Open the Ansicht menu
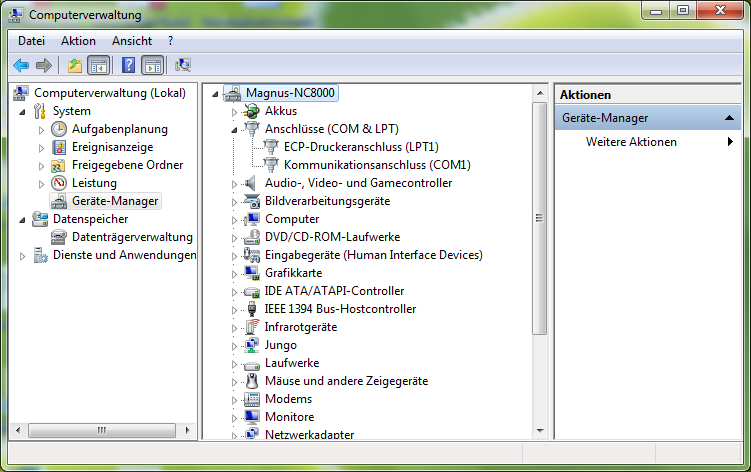Screen dimensions: 751x472 click(132, 41)
